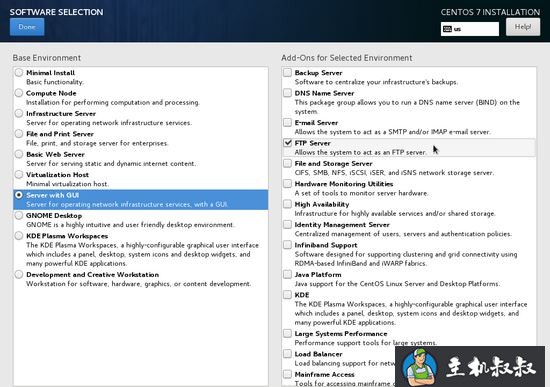Enable Large Systems Performance checkbox
Viewport: 550px width, 387px height.
point(288,333)
